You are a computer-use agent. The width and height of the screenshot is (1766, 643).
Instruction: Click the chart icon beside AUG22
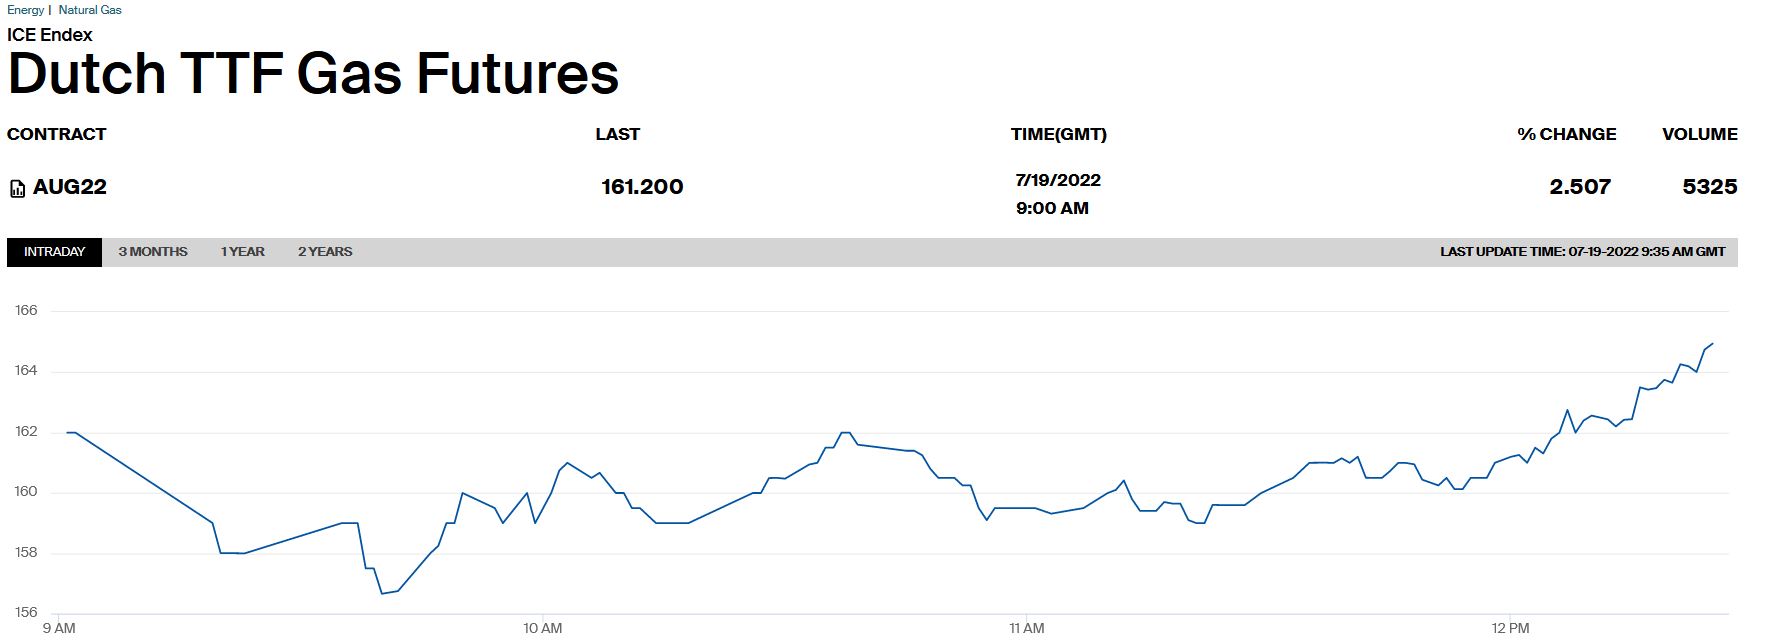point(17,188)
